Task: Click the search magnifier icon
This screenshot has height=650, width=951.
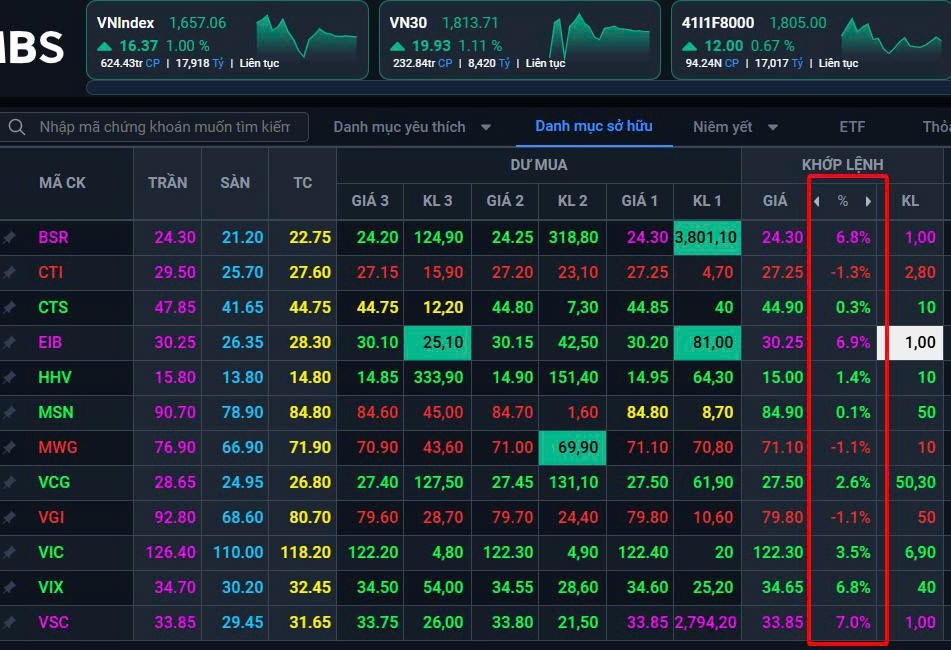Action: click(x=16, y=127)
